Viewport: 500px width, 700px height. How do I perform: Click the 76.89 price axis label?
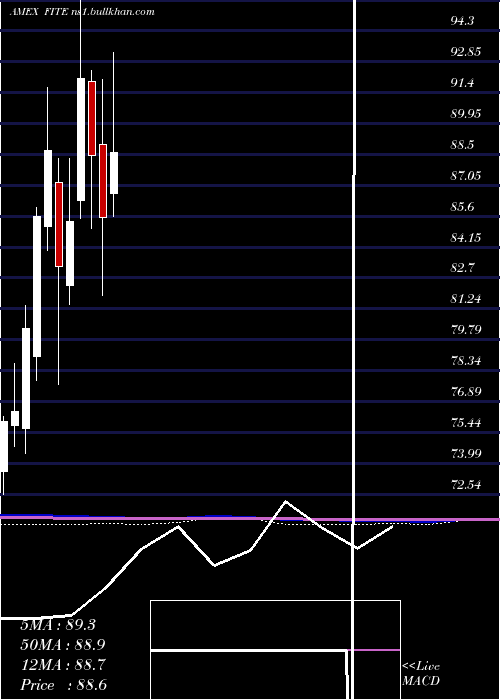(466, 392)
